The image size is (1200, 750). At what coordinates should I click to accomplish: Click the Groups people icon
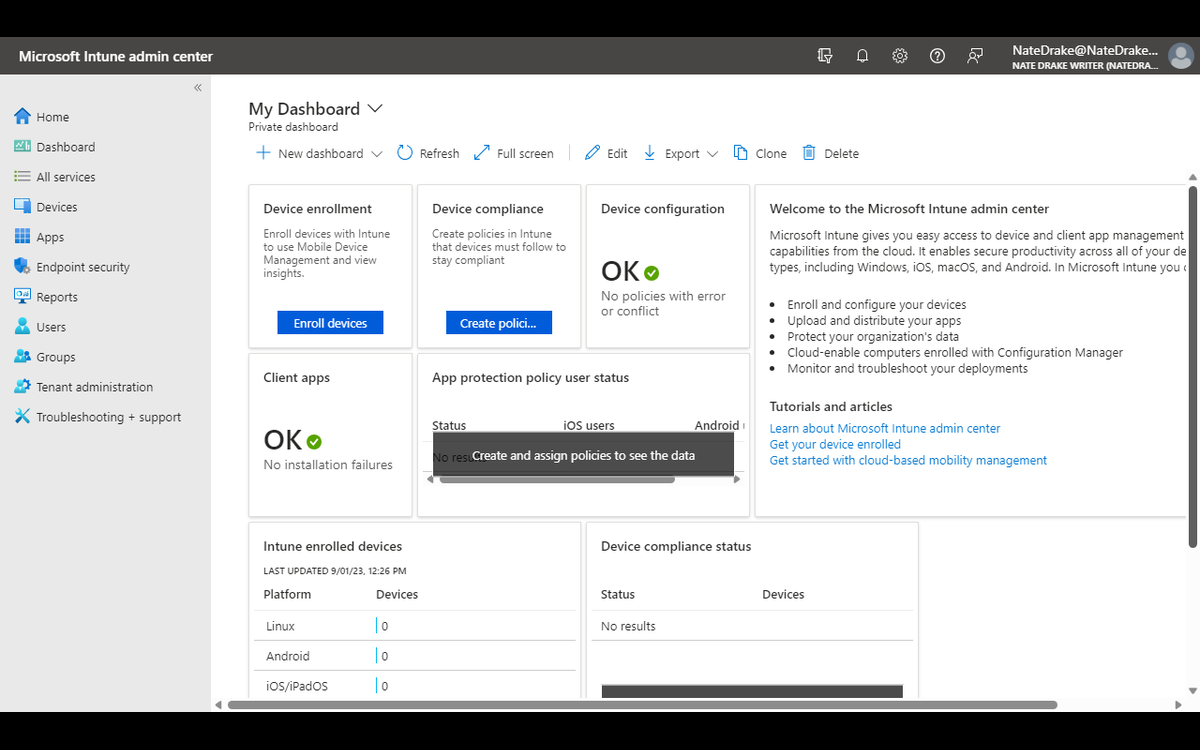pos(22,357)
